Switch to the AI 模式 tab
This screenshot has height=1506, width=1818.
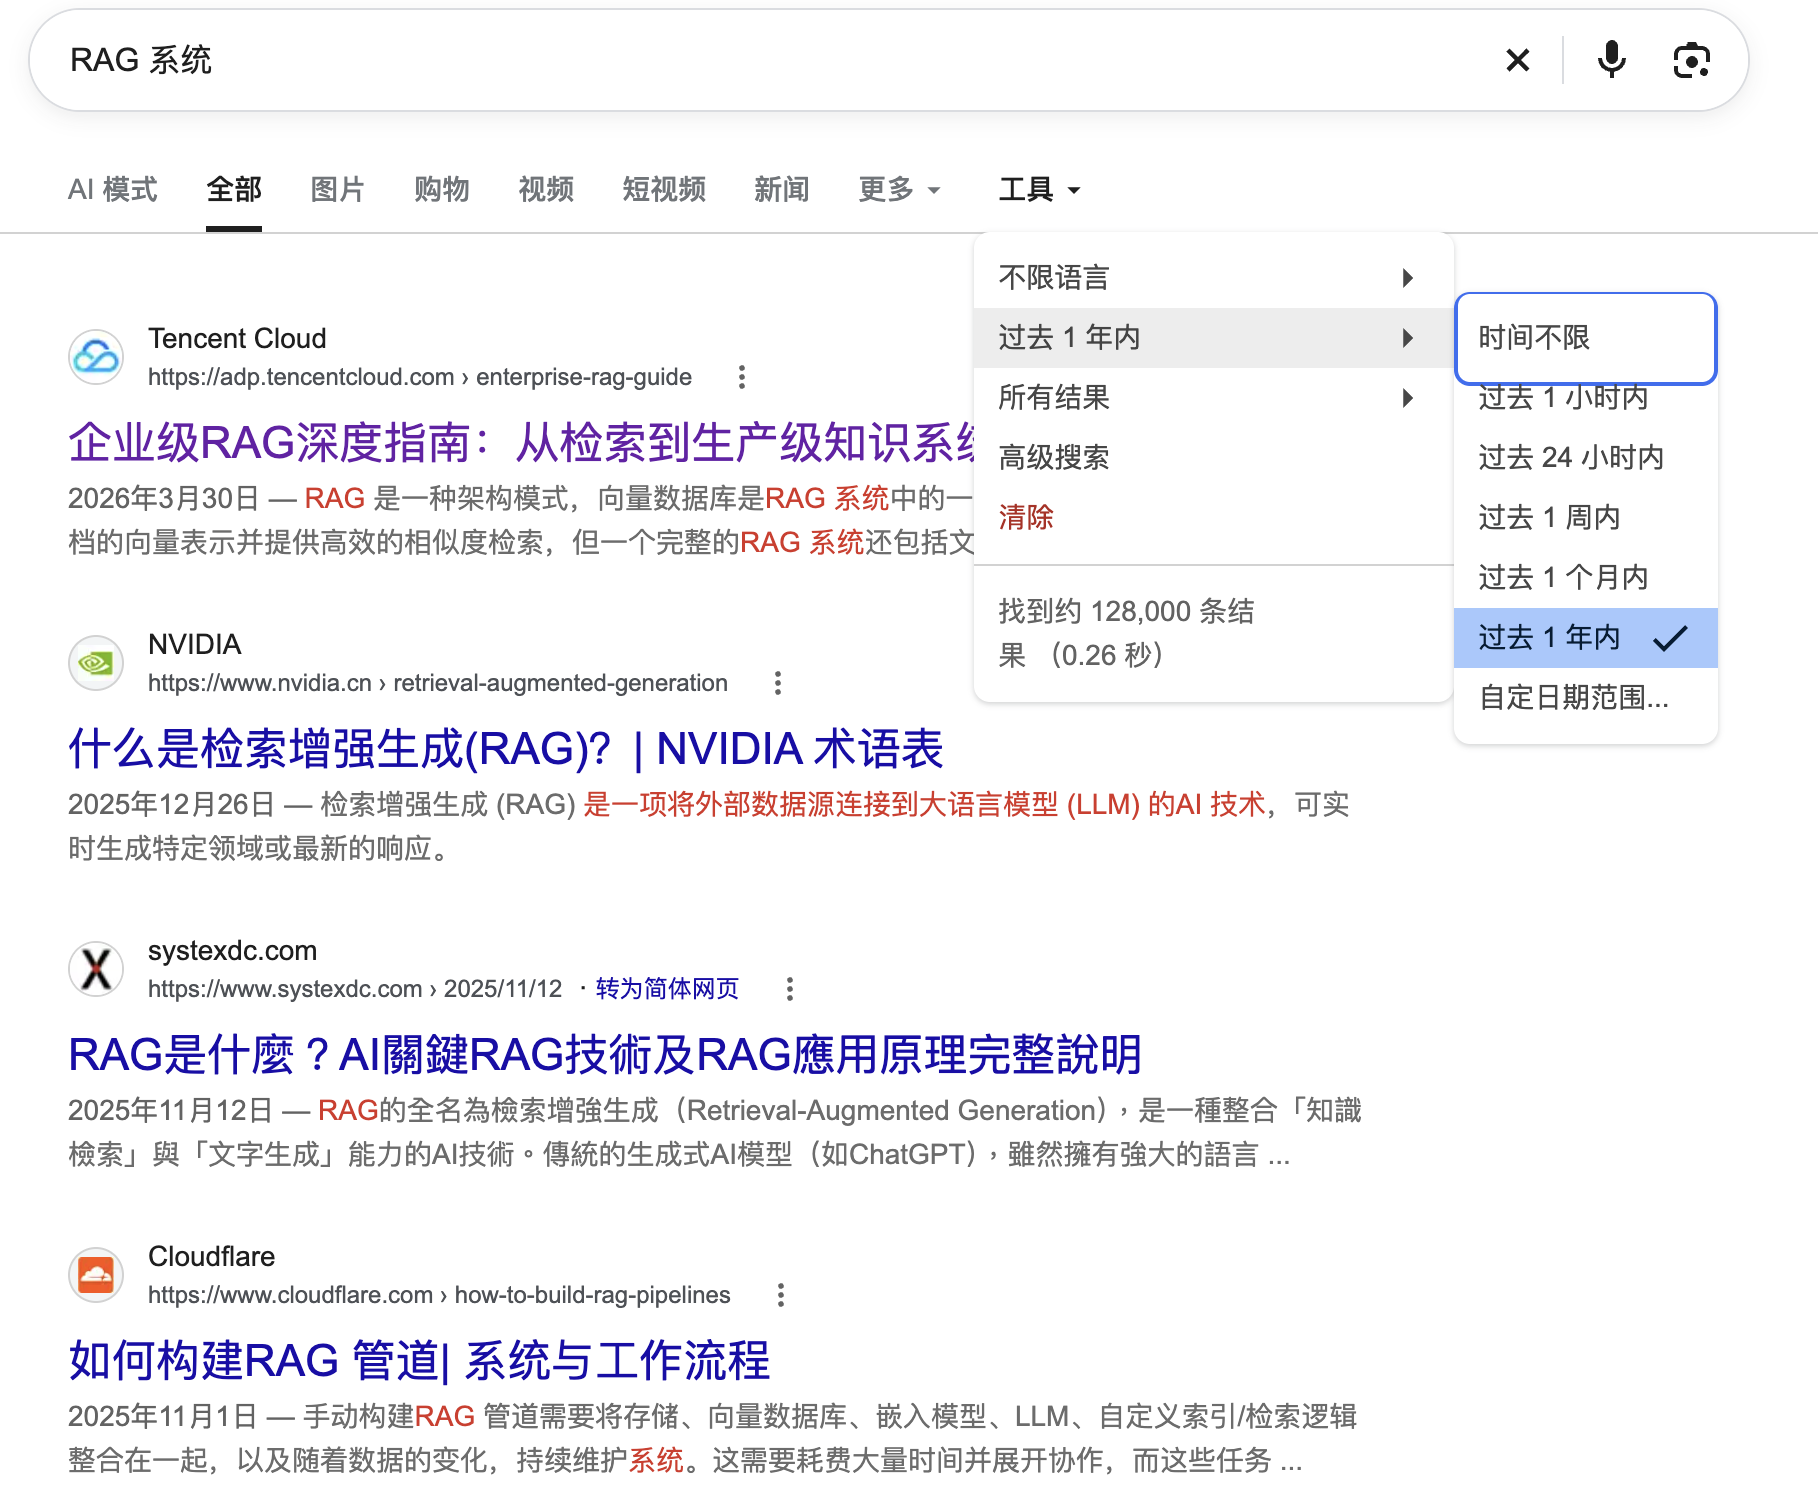point(112,189)
